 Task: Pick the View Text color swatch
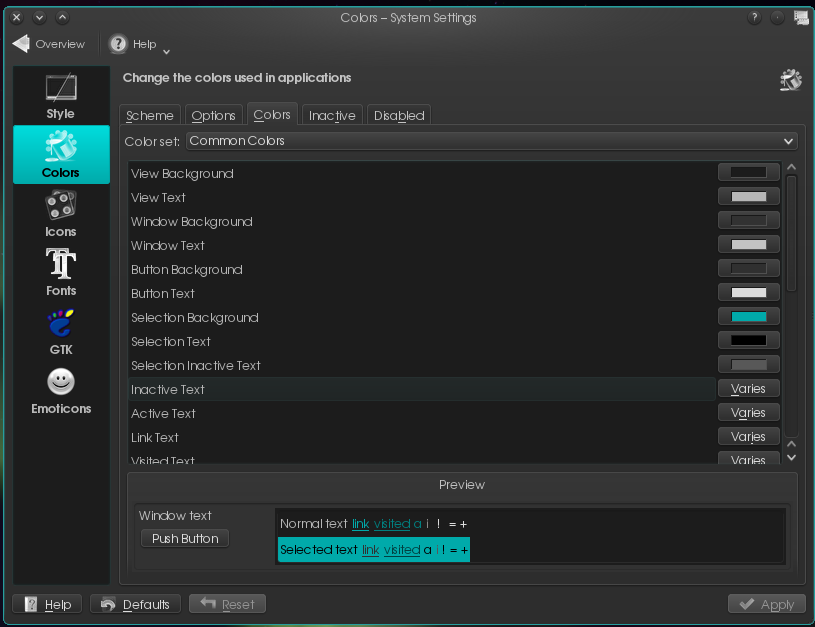[748, 197]
